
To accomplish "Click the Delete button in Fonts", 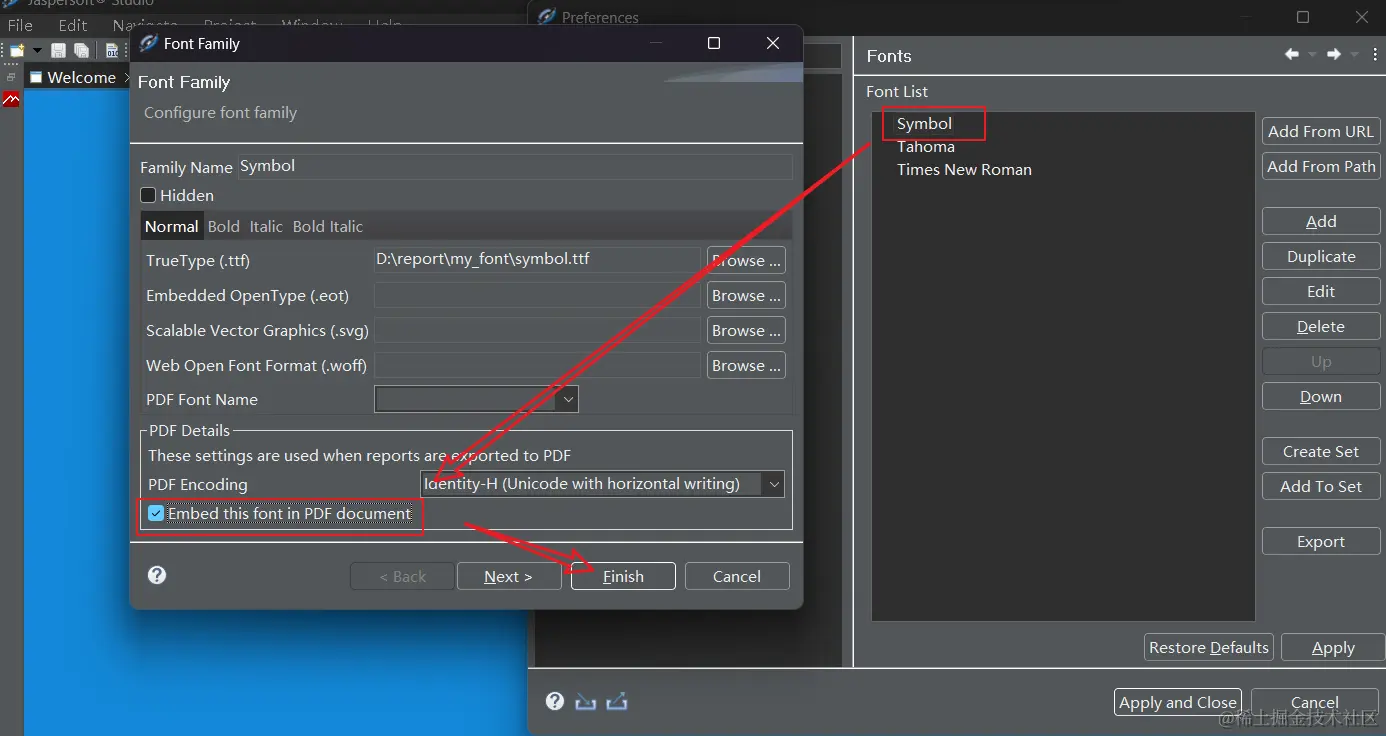I will click(1321, 326).
